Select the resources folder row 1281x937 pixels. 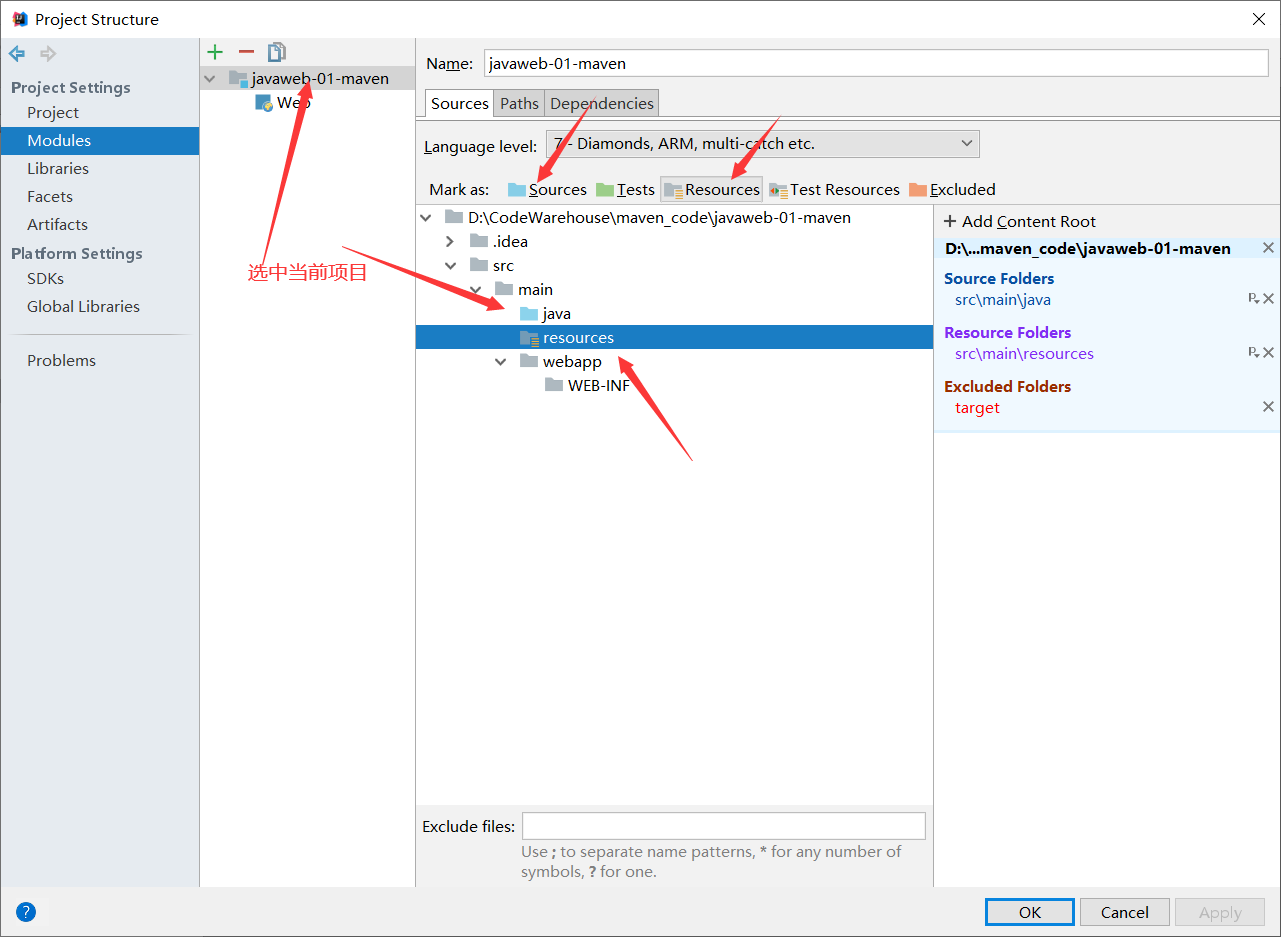pyautogui.click(x=674, y=338)
